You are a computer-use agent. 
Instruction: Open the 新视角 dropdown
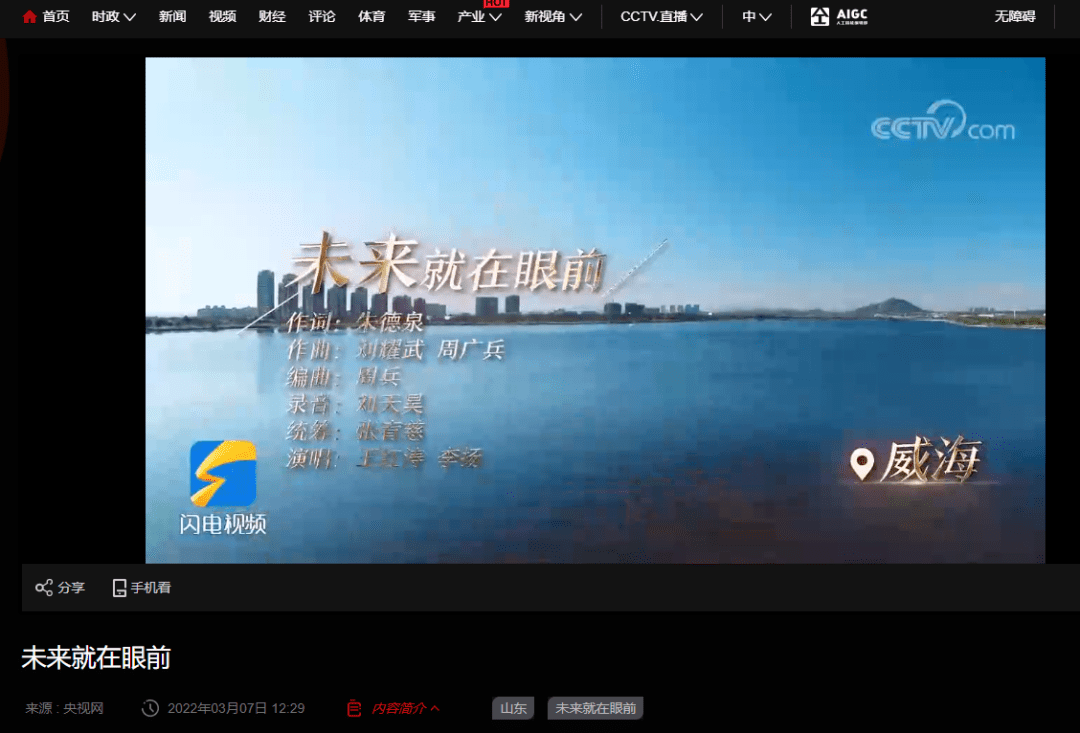click(553, 17)
